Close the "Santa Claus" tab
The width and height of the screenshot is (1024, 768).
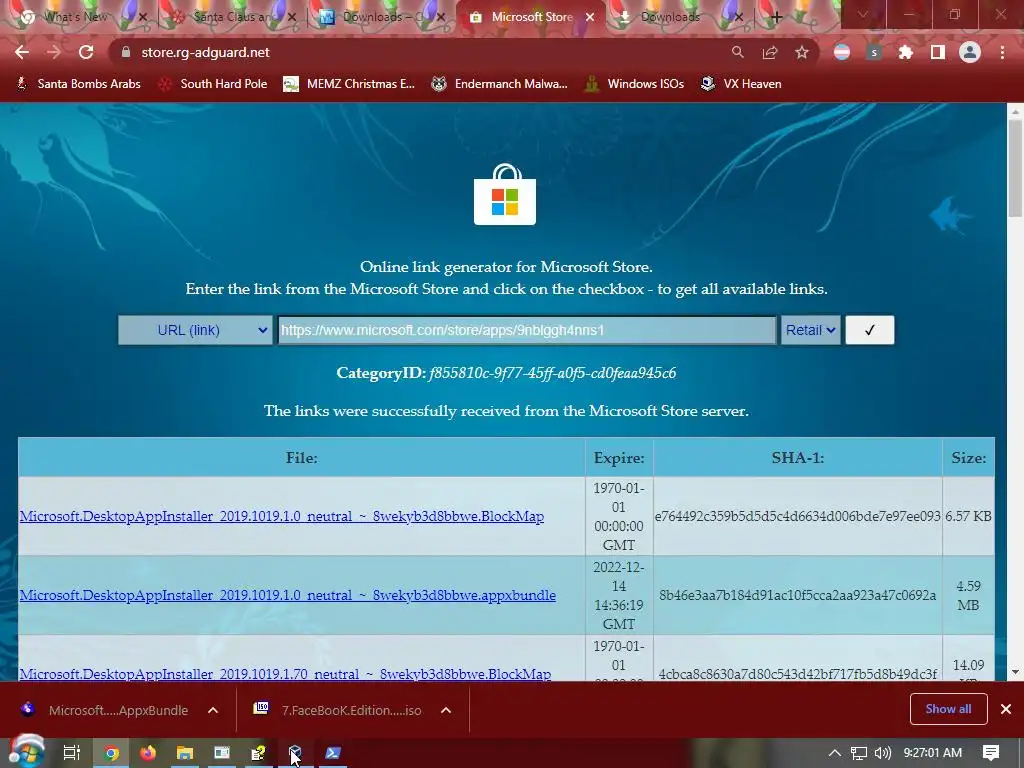(293, 17)
